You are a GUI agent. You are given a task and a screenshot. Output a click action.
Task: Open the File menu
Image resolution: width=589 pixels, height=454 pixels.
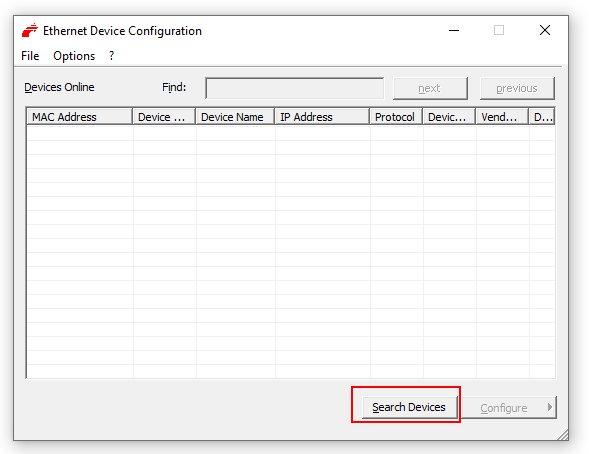(30, 56)
